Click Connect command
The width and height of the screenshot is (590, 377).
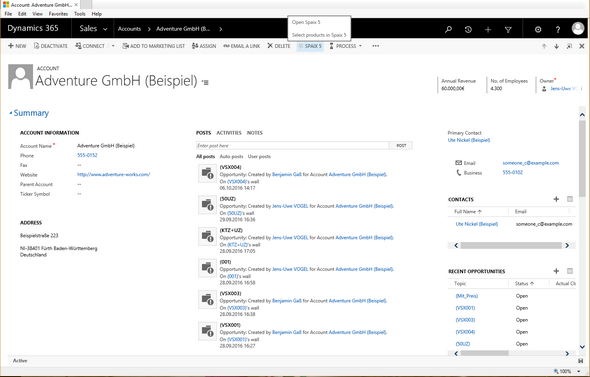coord(90,46)
